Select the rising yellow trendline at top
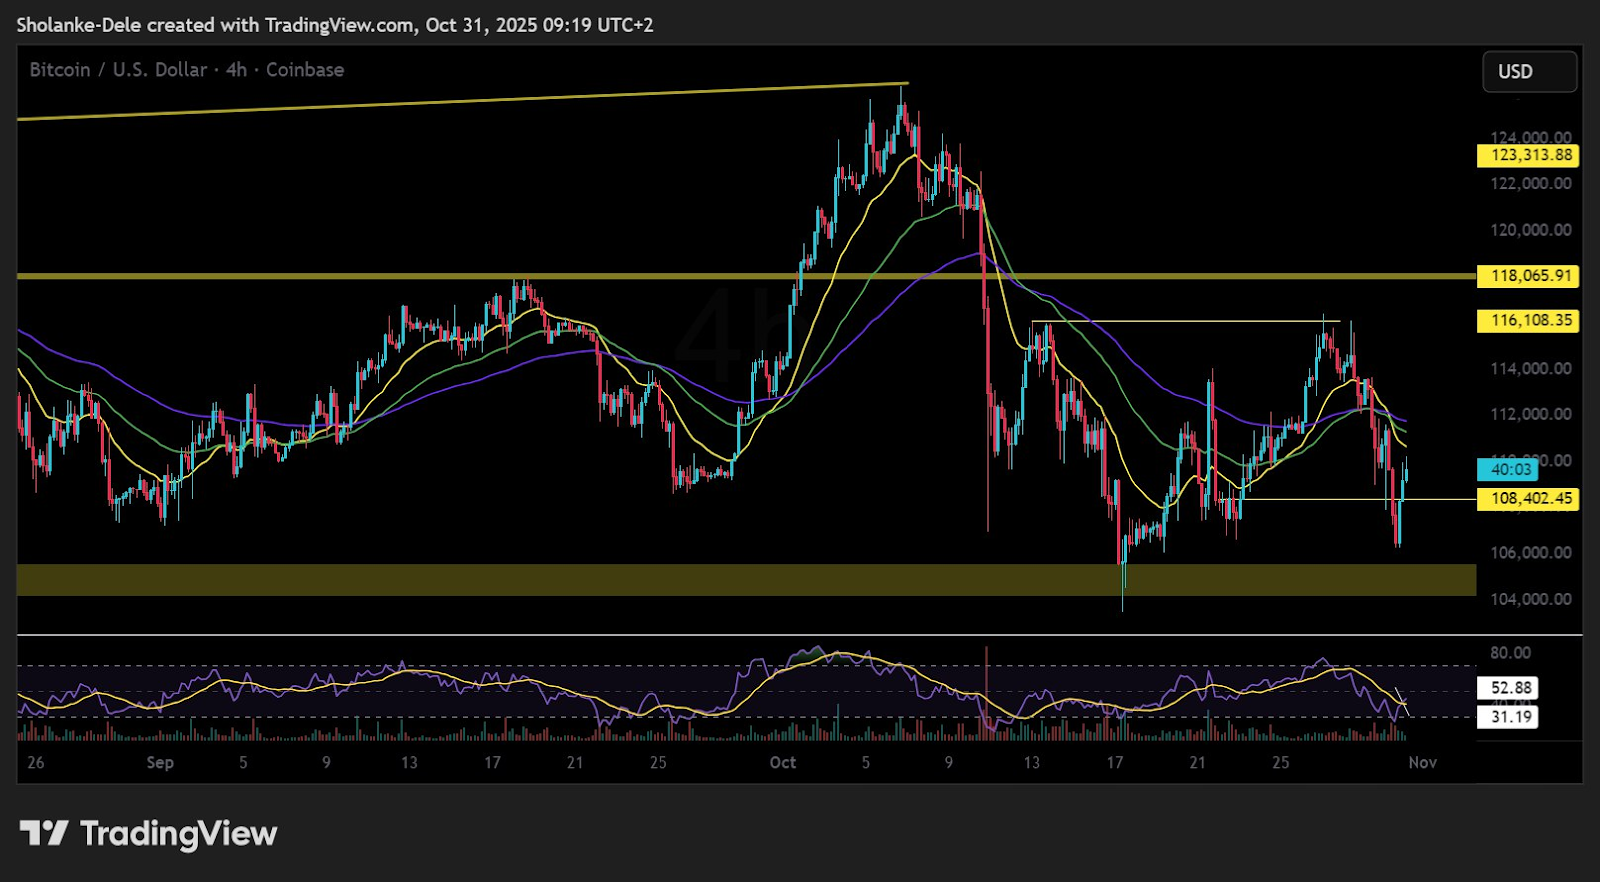 460,102
